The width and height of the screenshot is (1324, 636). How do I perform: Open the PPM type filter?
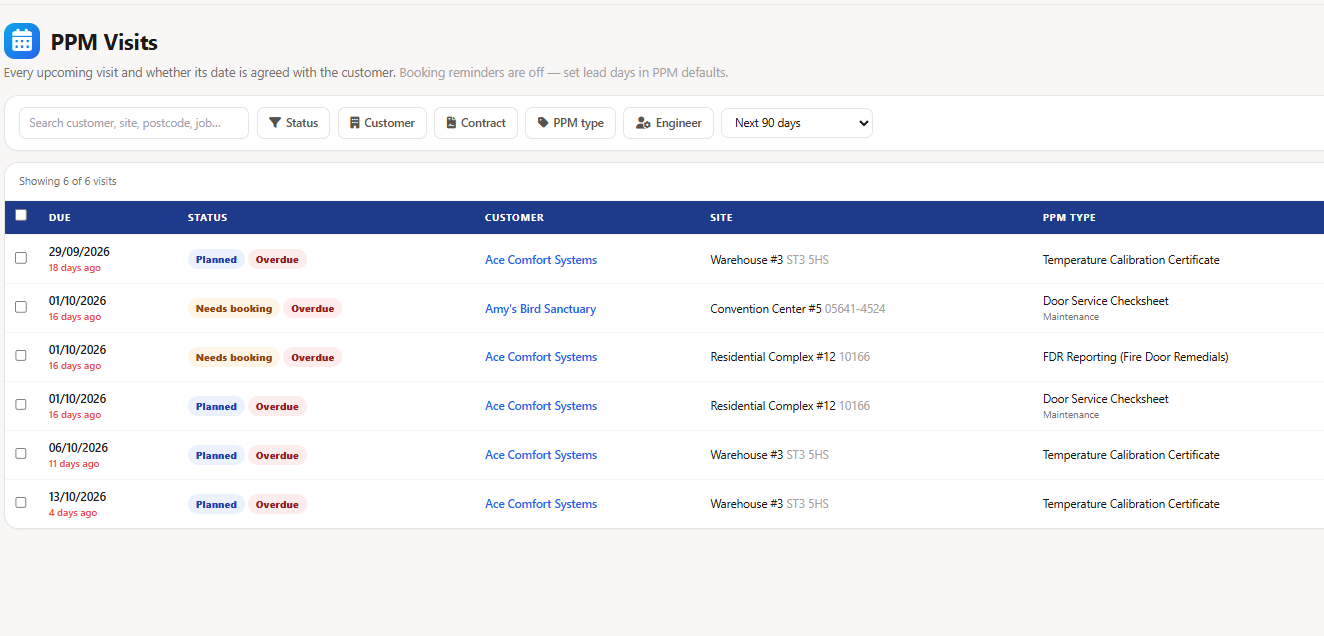pos(570,123)
